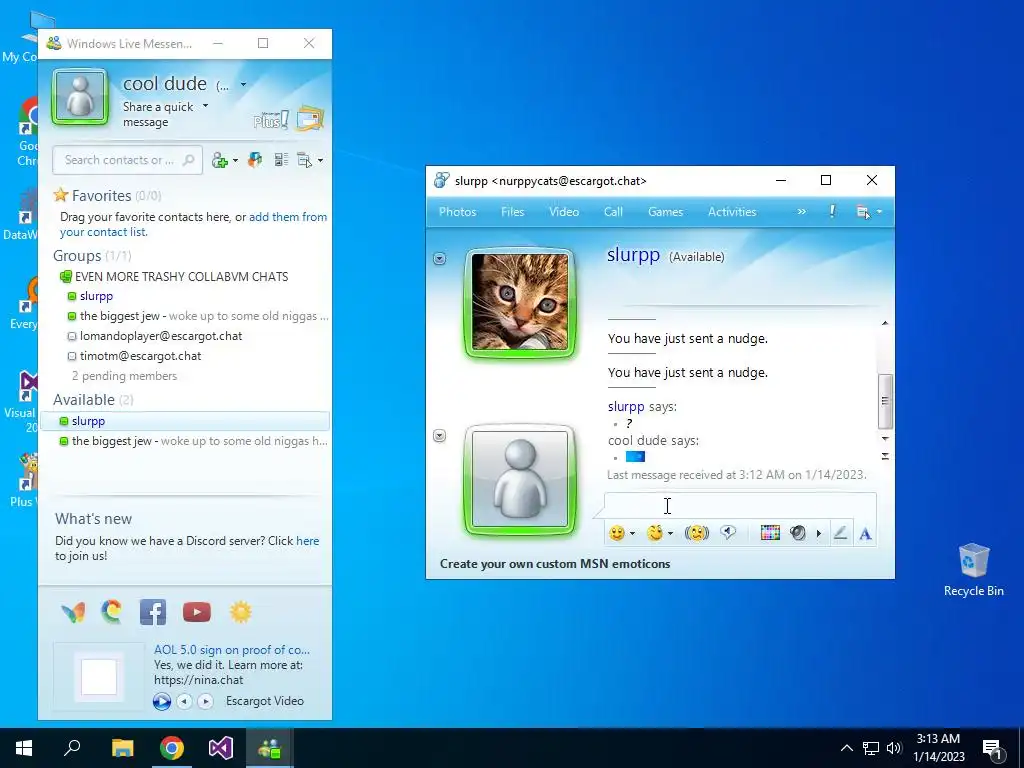Click into the message input box

740,506
